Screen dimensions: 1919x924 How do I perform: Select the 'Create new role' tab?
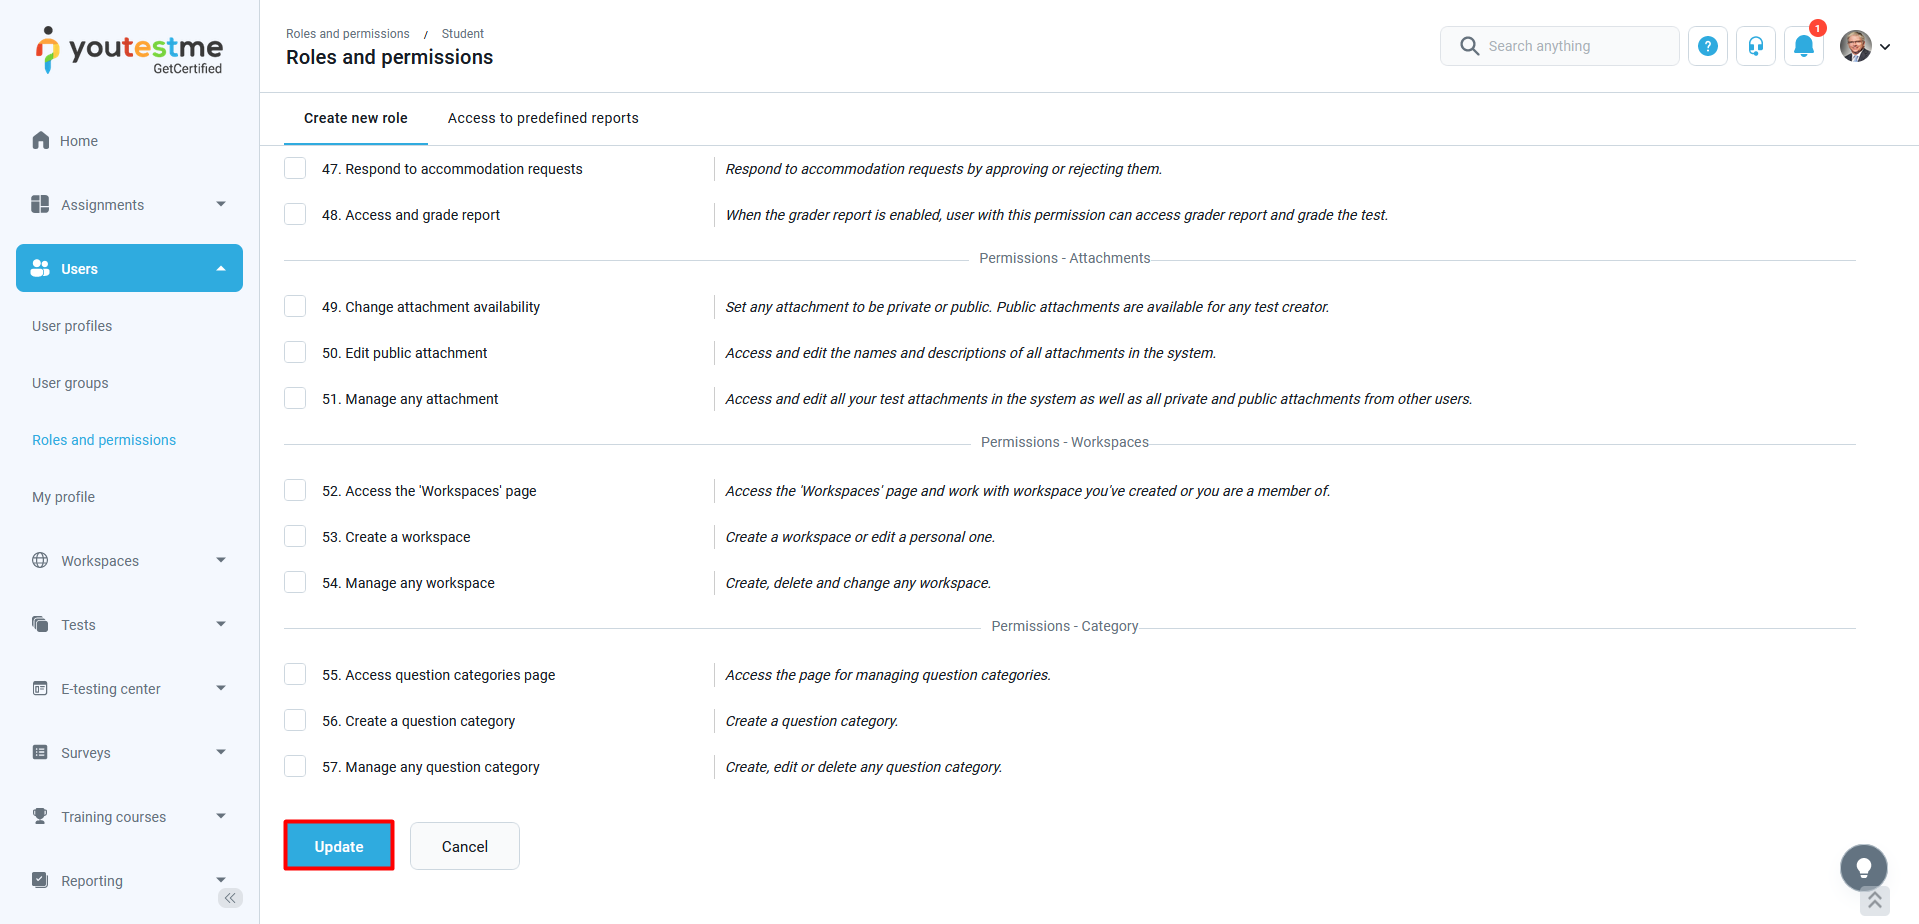356,118
